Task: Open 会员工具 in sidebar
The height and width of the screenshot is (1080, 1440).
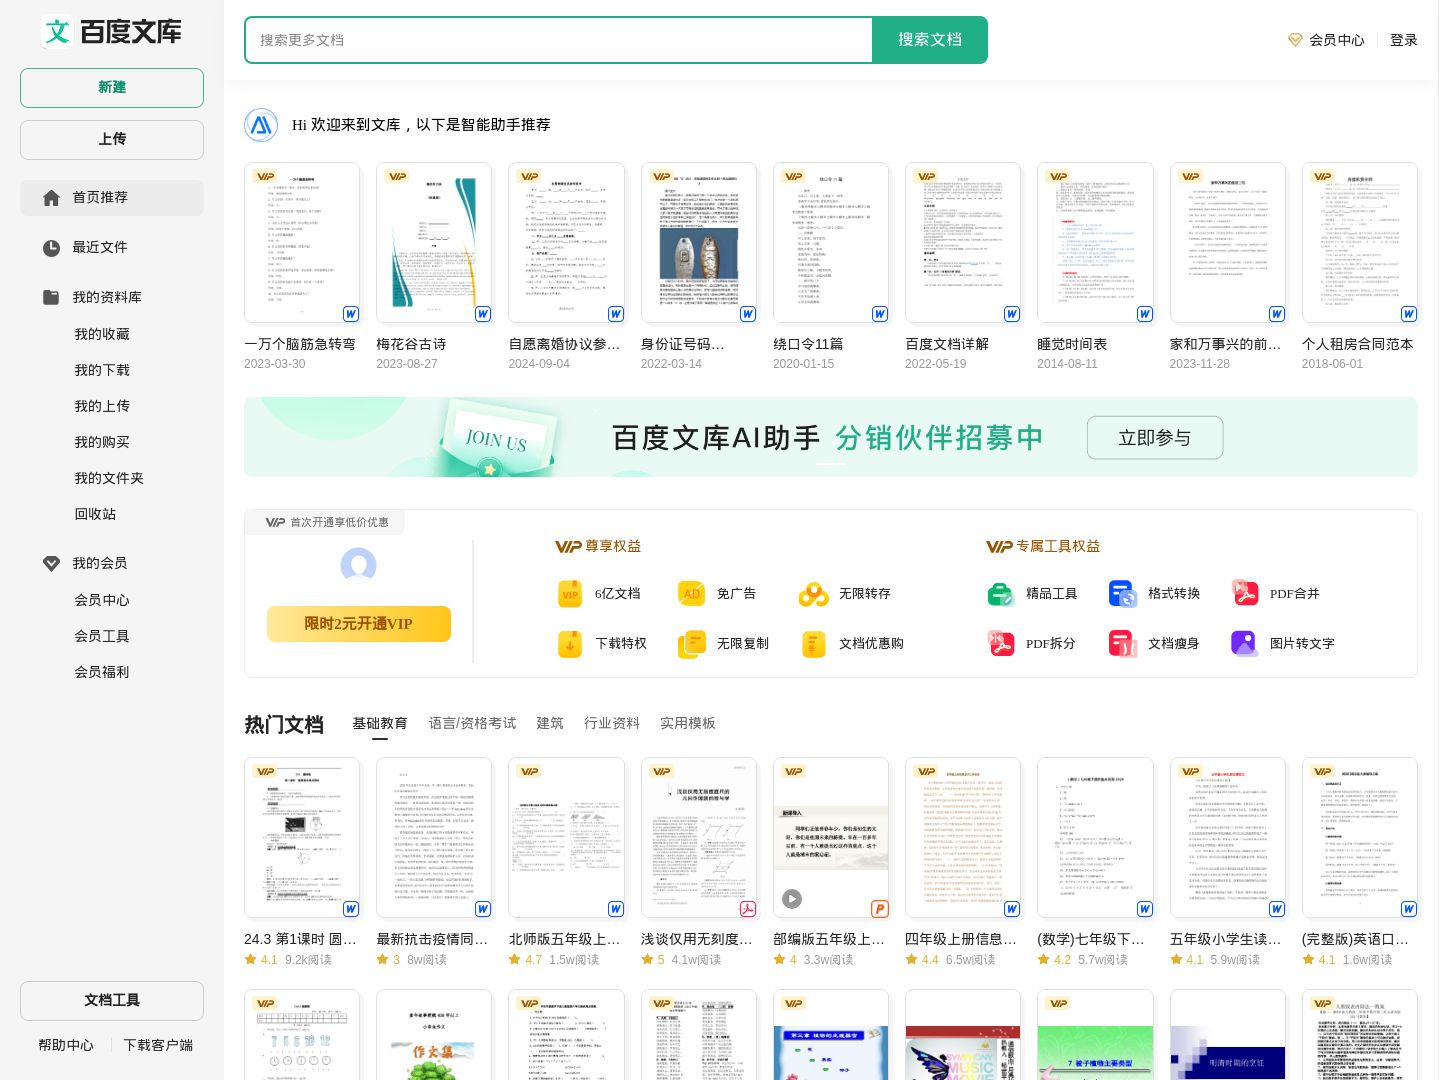Action: [102, 637]
